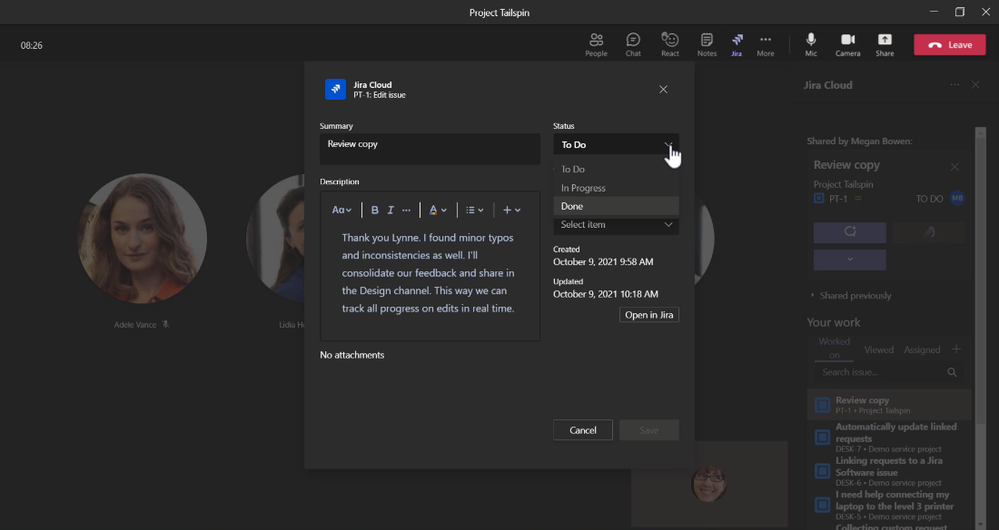Click MB avatar on shared card
This screenshot has width=999, height=530.
click(x=957, y=198)
